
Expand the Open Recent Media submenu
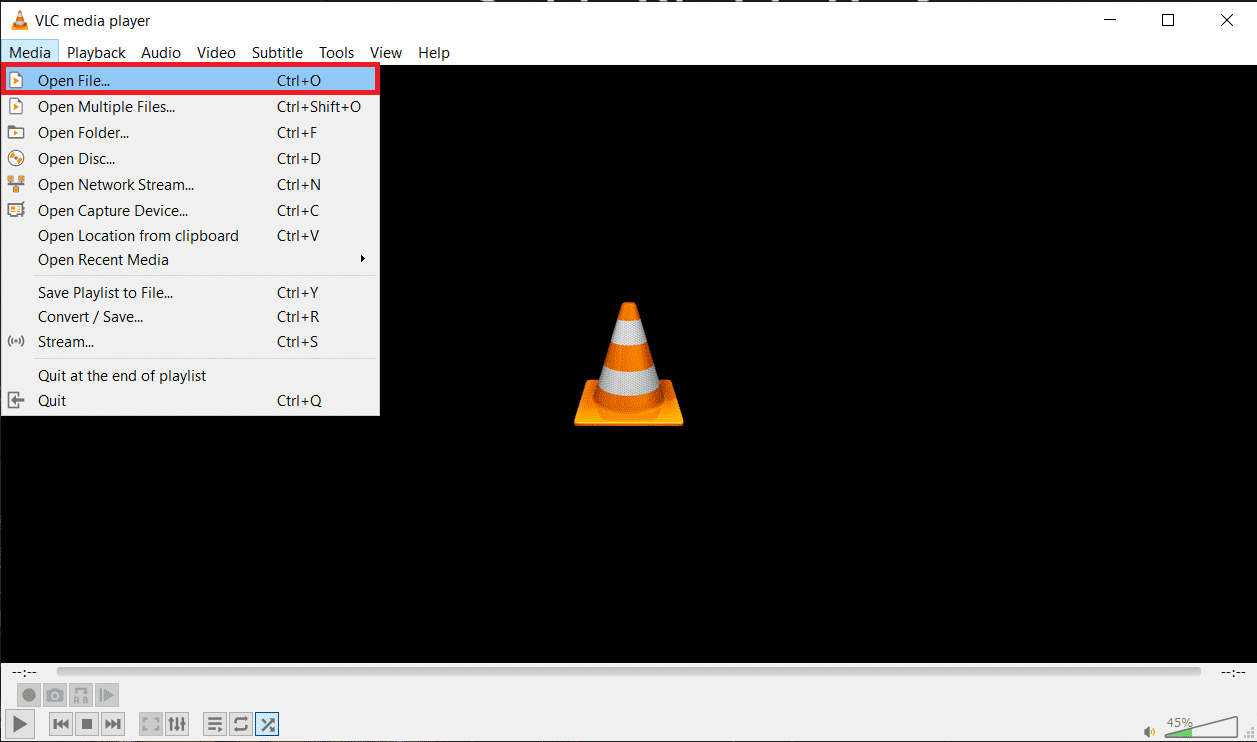[x=190, y=260]
